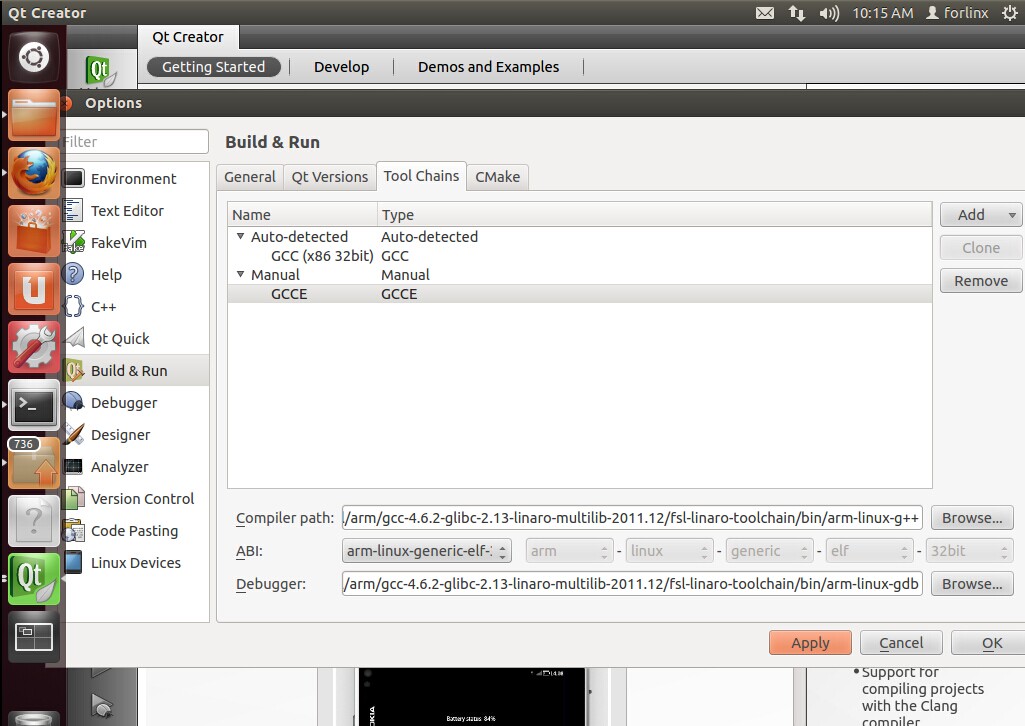
Task: Select Qt Quick paper plane icon
Action: pos(74,338)
